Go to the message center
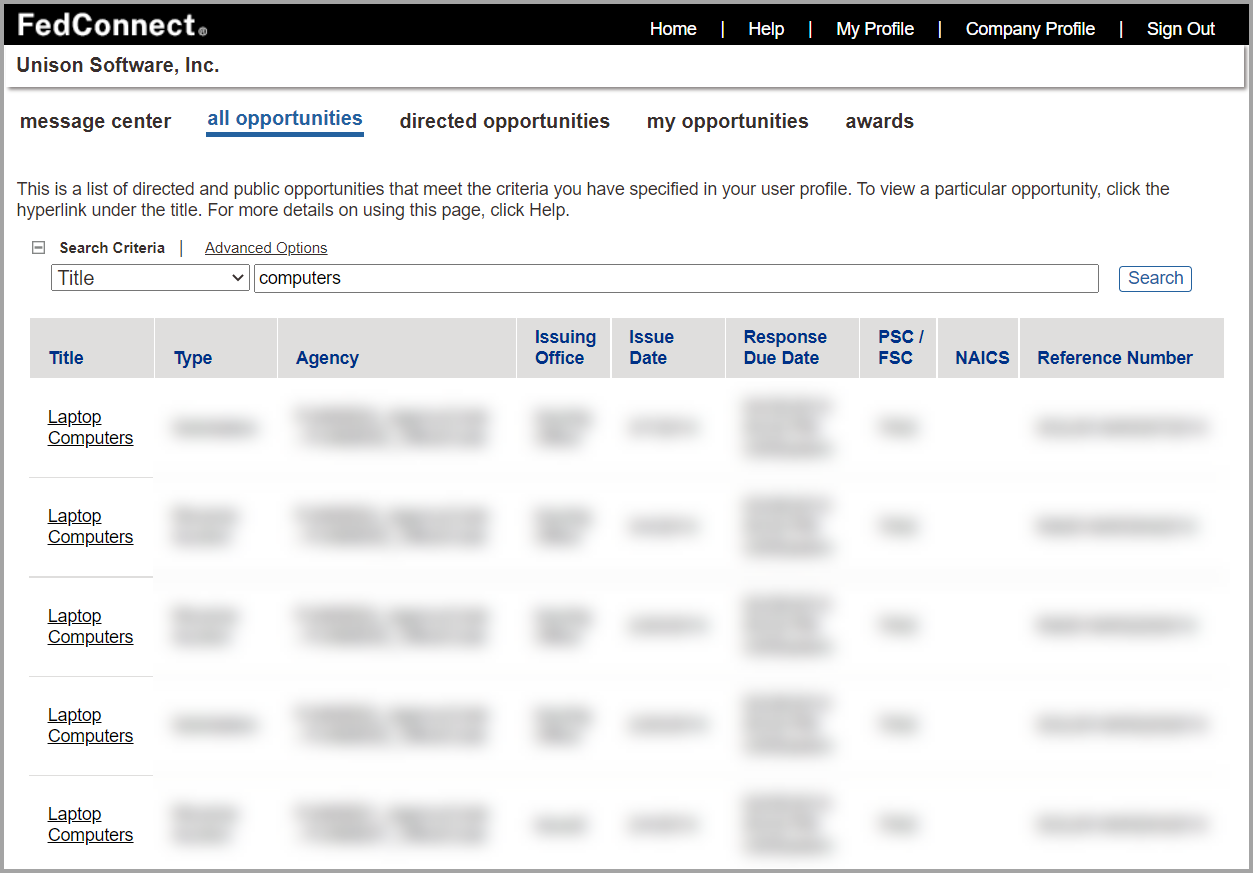The image size is (1253, 873). [95, 121]
